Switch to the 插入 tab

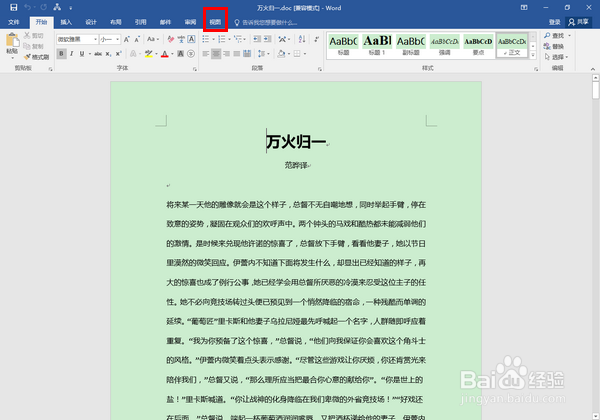(x=66, y=22)
